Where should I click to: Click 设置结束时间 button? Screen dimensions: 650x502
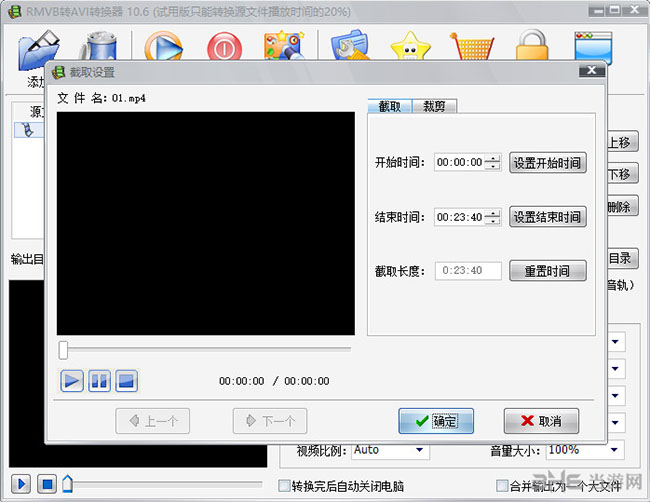[548, 217]
